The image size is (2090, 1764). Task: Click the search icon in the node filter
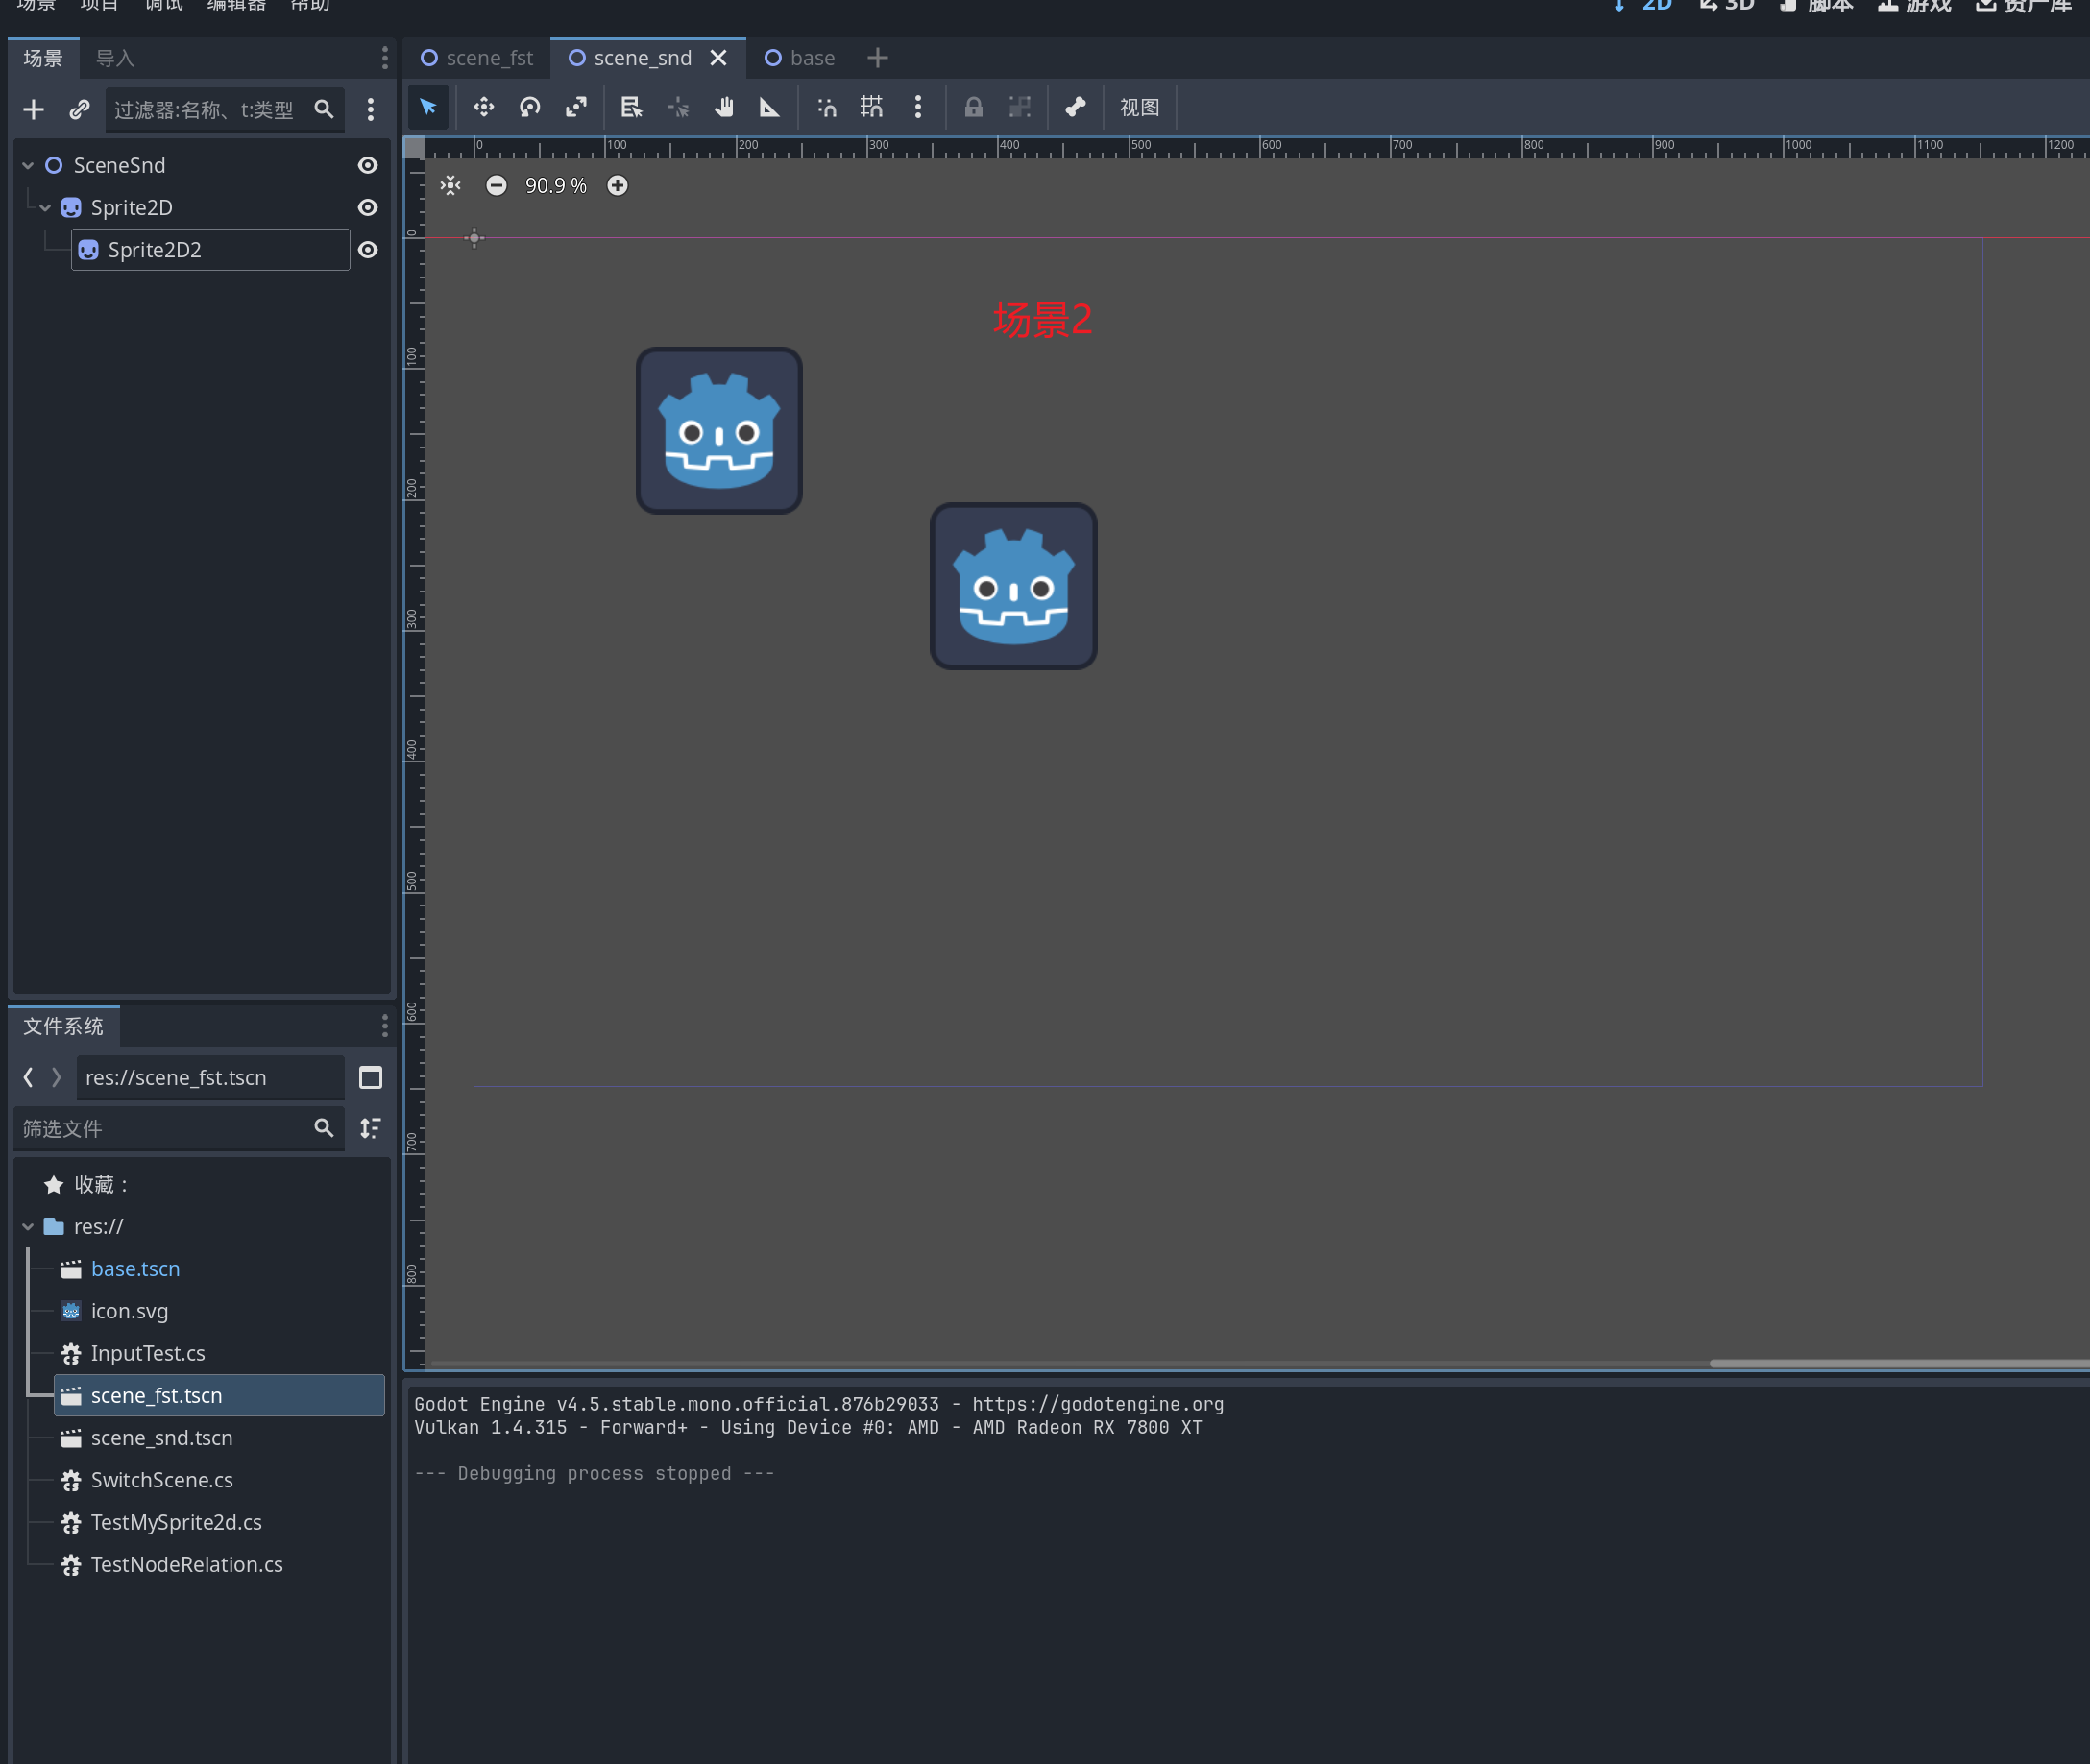(x=324, y=109)
